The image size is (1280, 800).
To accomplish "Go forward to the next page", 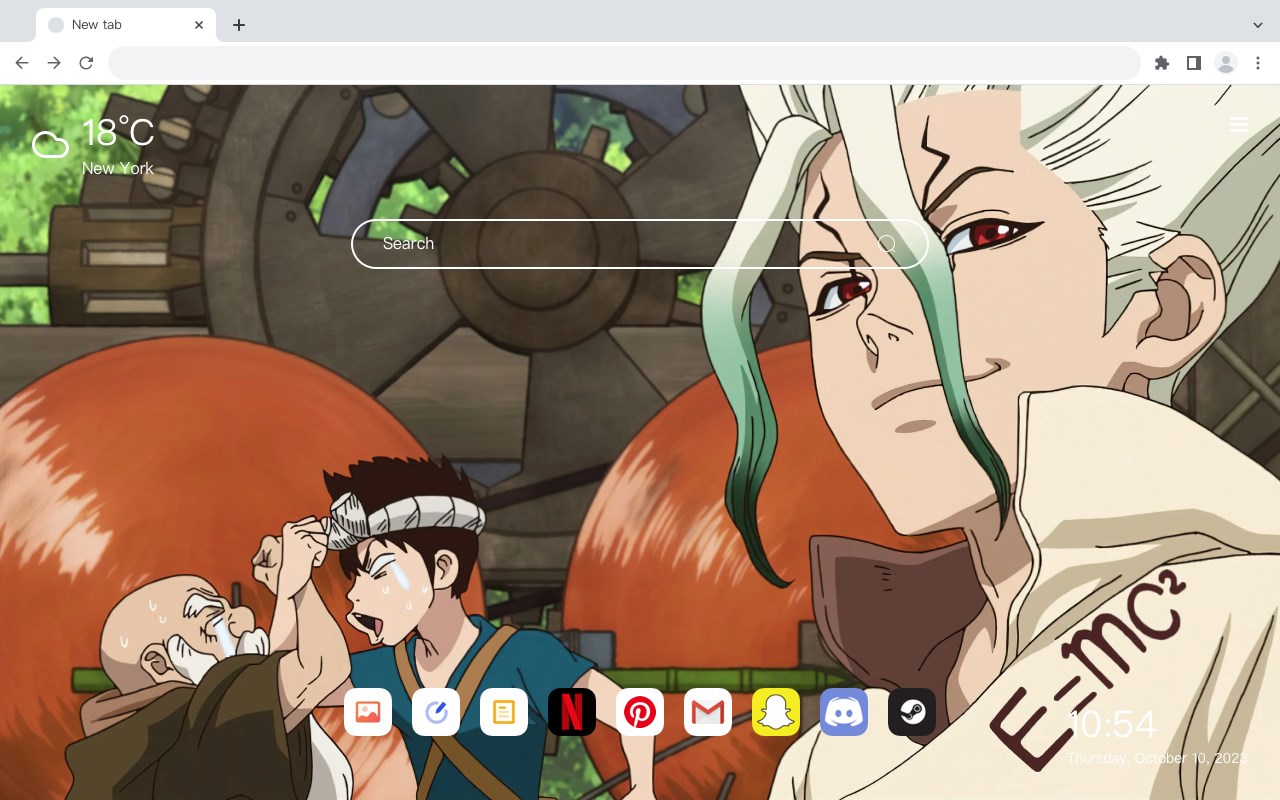I will [x=54, y=63].
